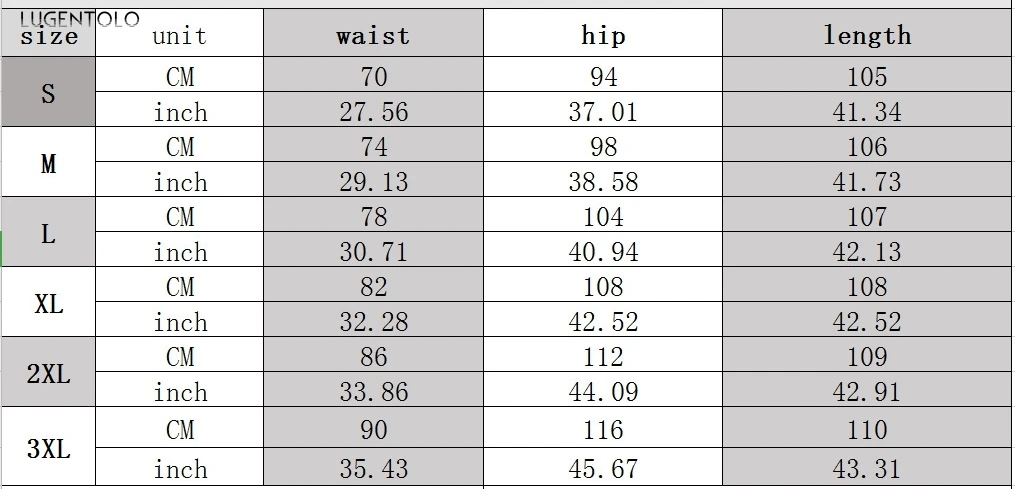Select hip value 38.58 cell
Image resolution: width=1015 pixels, height=489 pixels.
tap(603, 182)
